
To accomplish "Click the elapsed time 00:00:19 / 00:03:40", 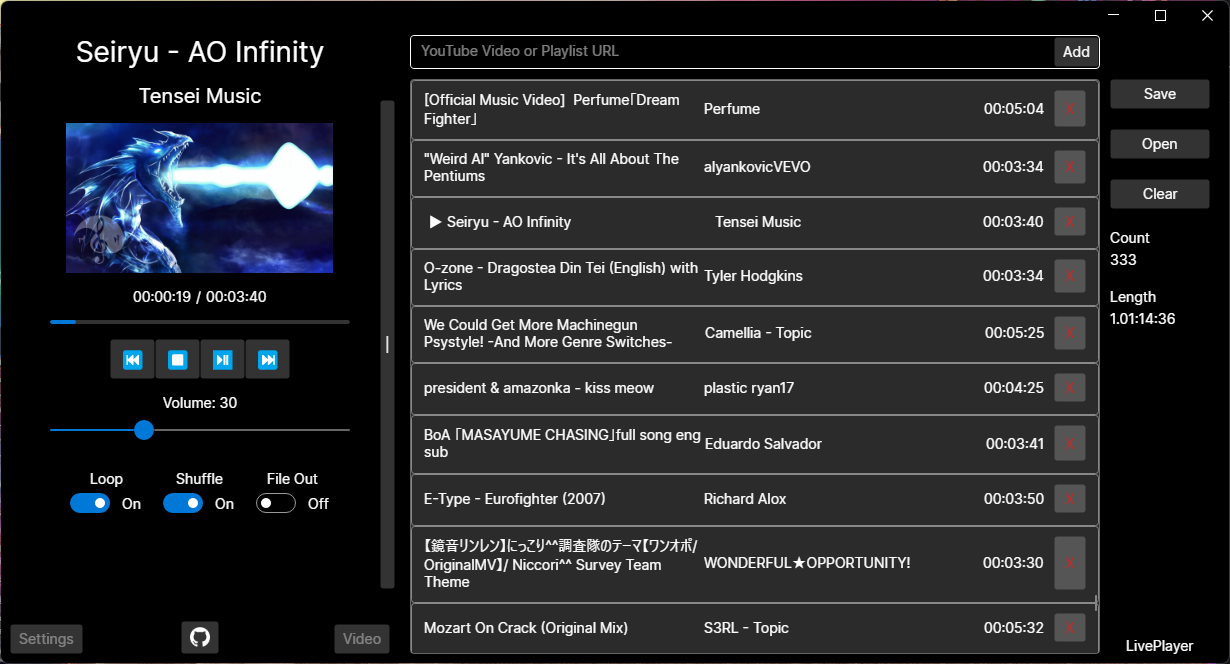I will click(x=200, y=297).
